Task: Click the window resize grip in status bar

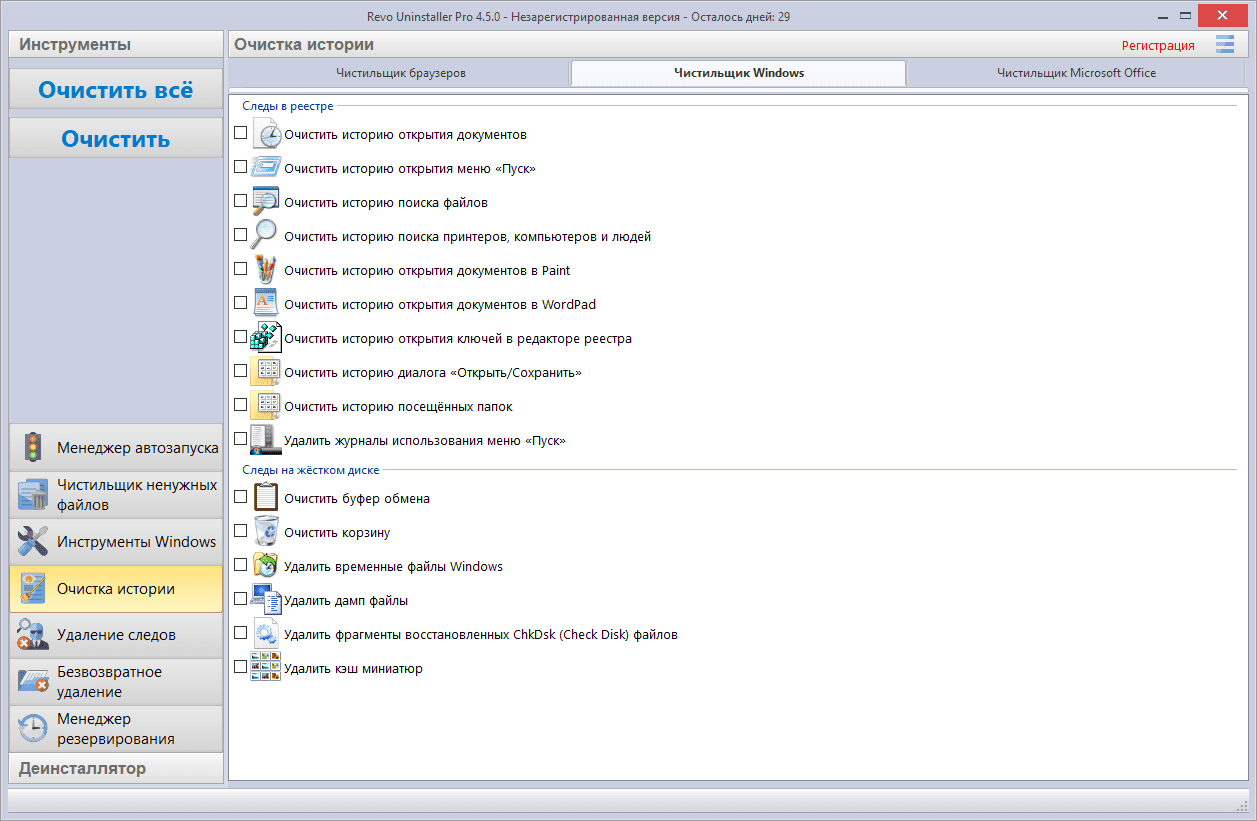Action: coord(1242,805)
